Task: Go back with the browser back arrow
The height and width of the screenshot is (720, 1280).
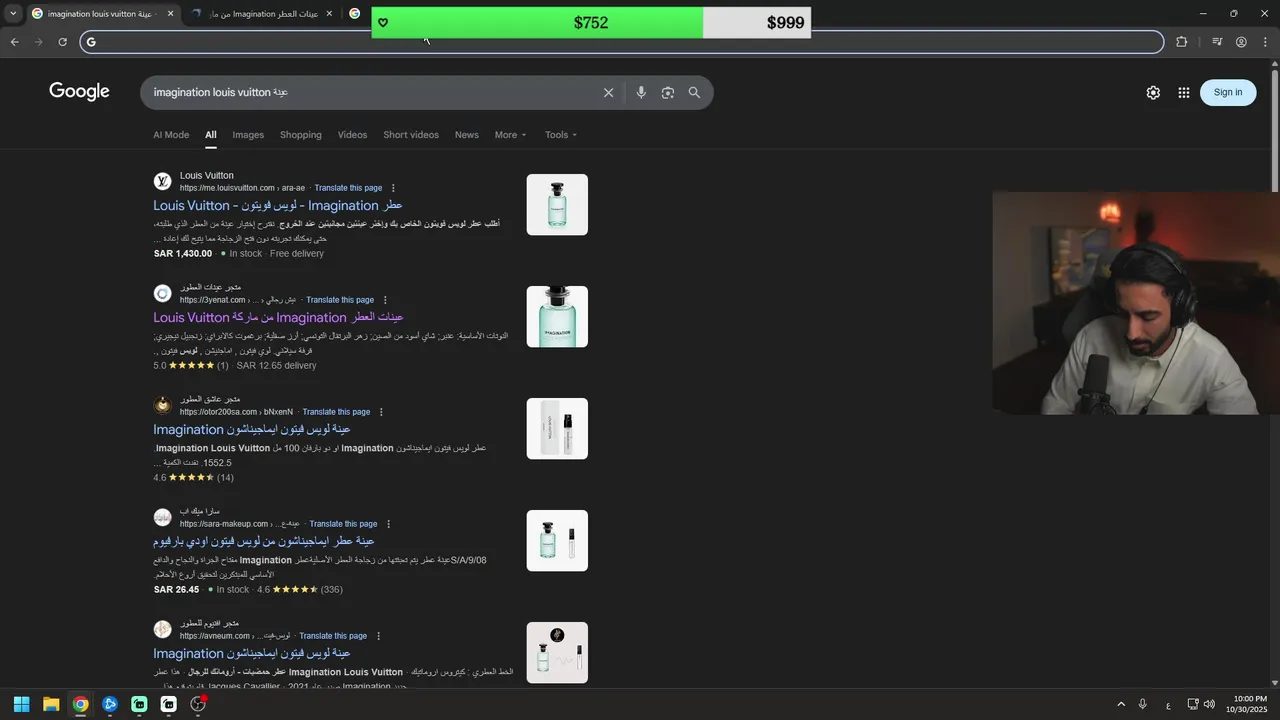Action: 14,42
